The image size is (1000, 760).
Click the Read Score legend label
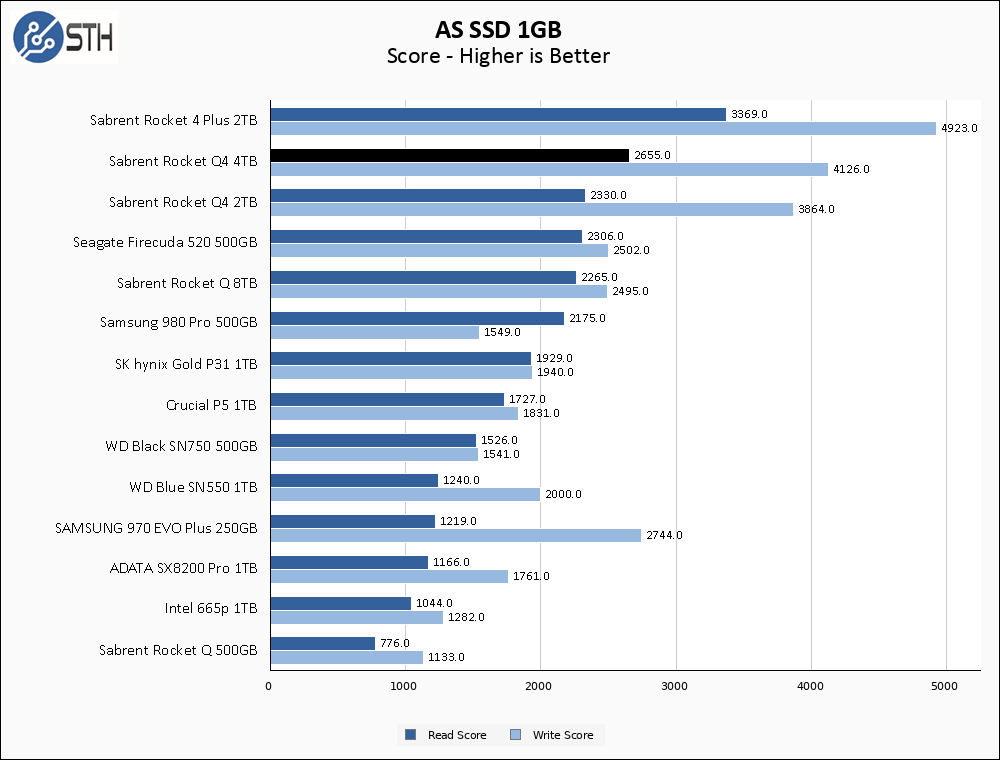[x=457, y=735]
